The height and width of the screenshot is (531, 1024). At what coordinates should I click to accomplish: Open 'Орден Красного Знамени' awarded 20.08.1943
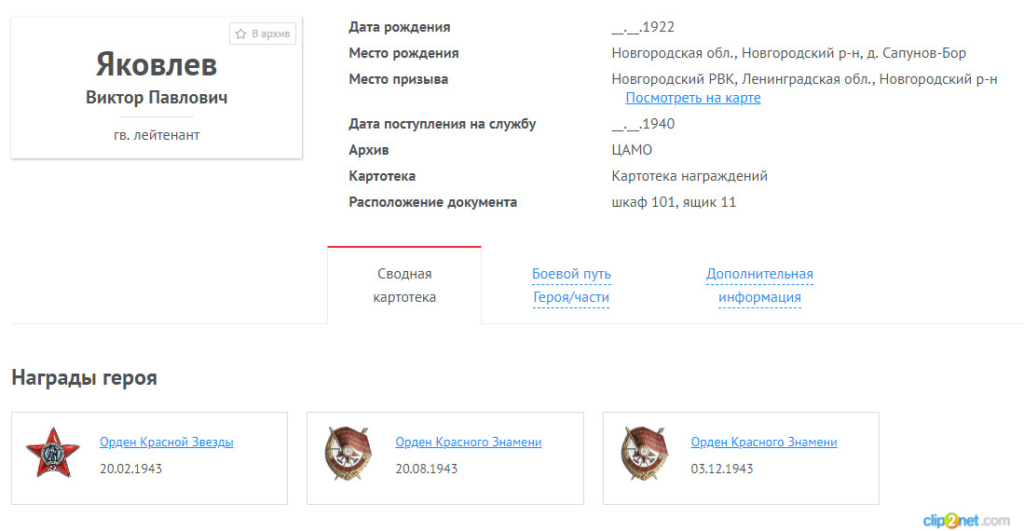tap(468, 442)
